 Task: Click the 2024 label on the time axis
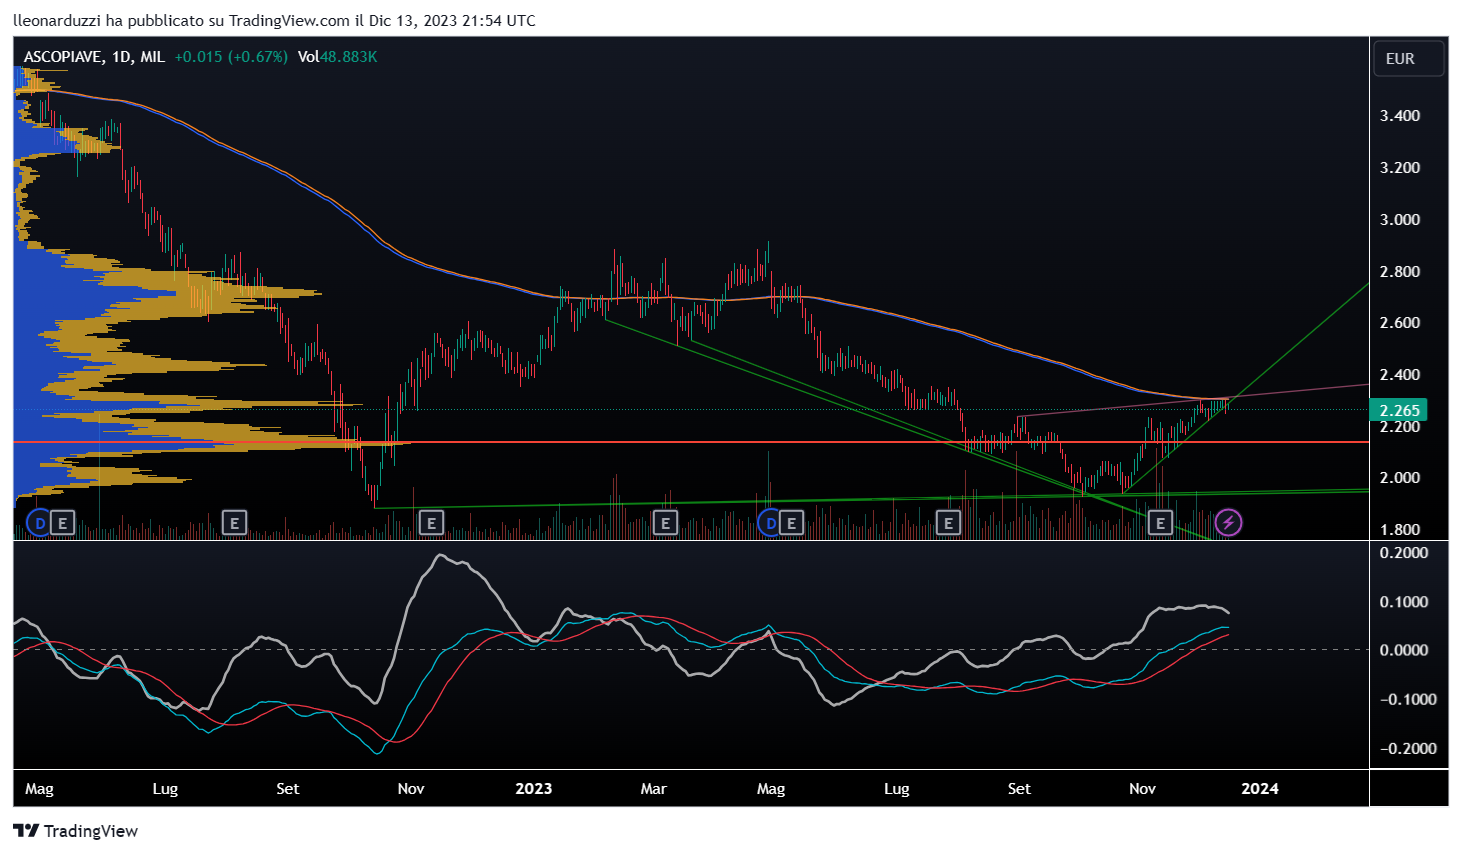click(1260, 789)
